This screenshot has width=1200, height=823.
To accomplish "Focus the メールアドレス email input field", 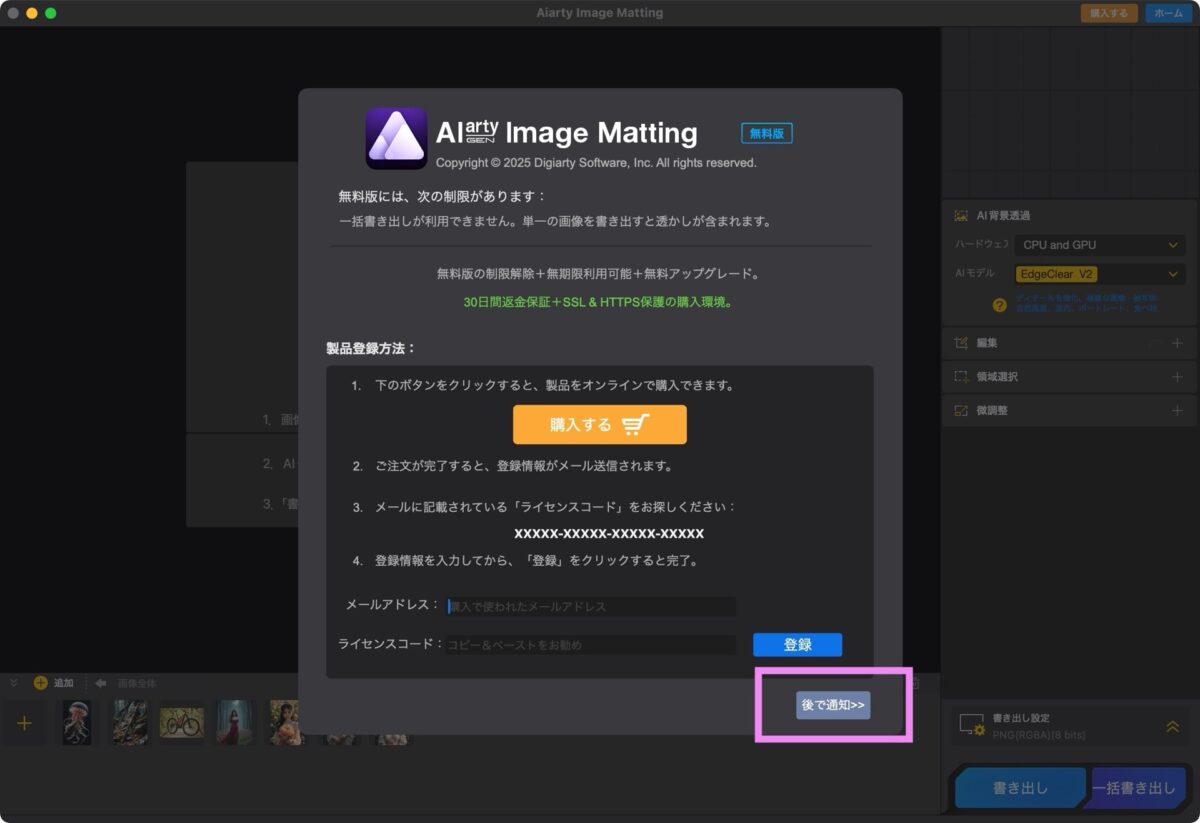I will 590,606.
